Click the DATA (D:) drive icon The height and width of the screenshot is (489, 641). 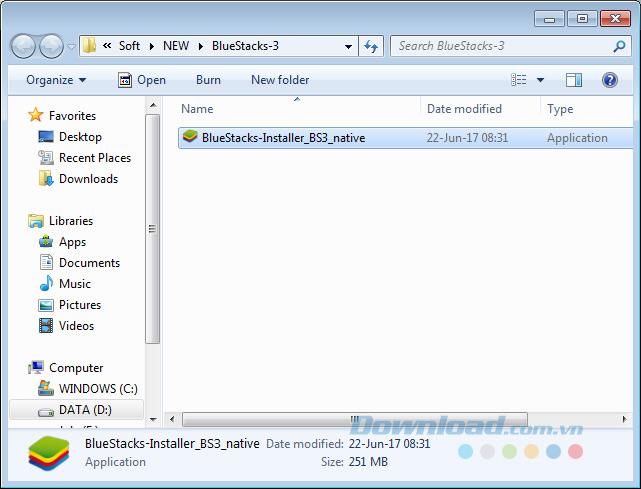[x=46, y=411]
